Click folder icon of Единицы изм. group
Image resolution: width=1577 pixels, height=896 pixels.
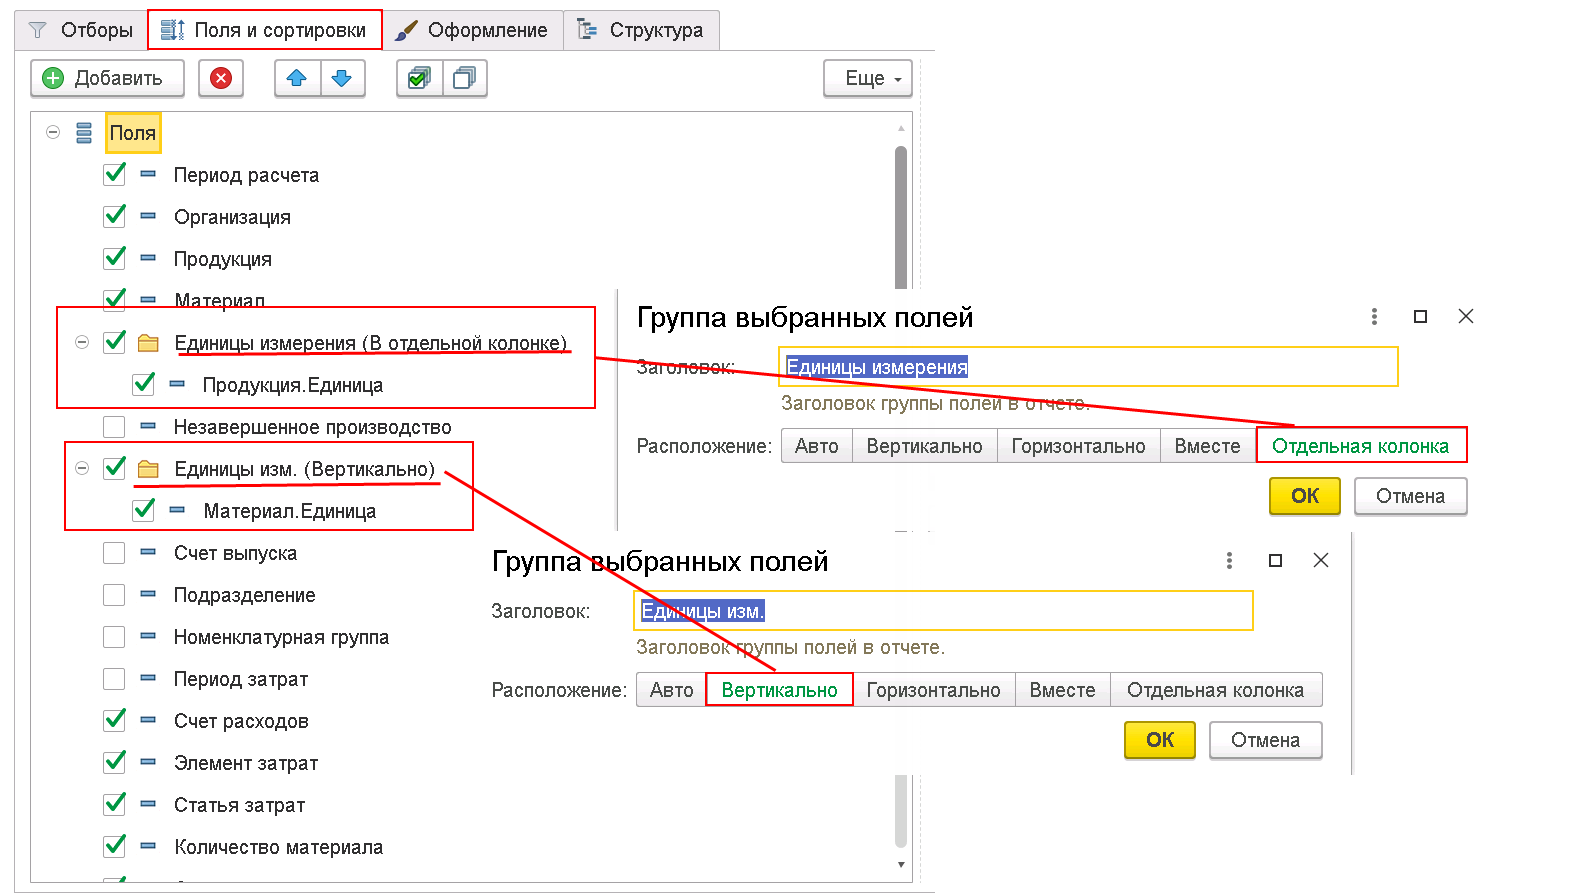[148, 469]
